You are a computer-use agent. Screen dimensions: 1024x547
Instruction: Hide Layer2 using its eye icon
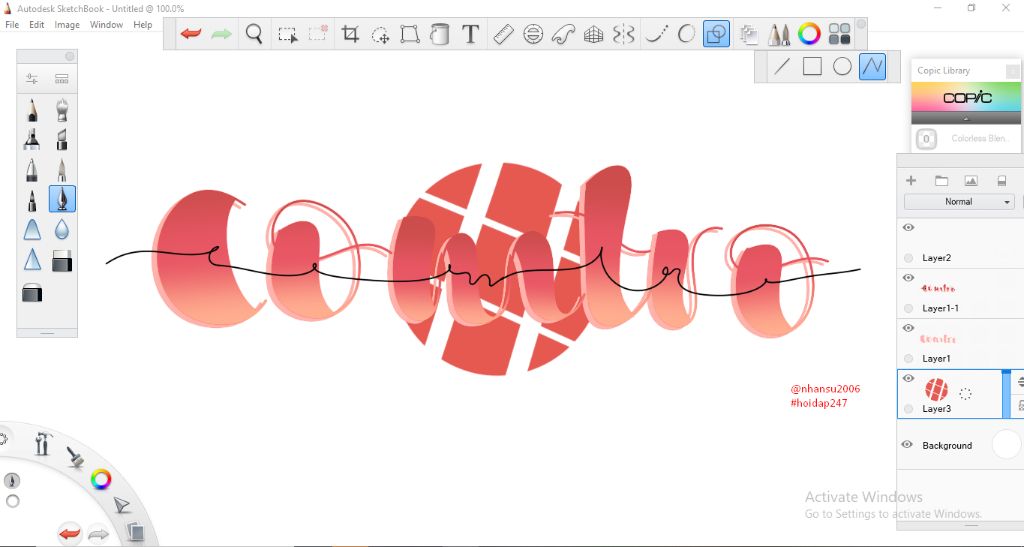coord(908,227)
